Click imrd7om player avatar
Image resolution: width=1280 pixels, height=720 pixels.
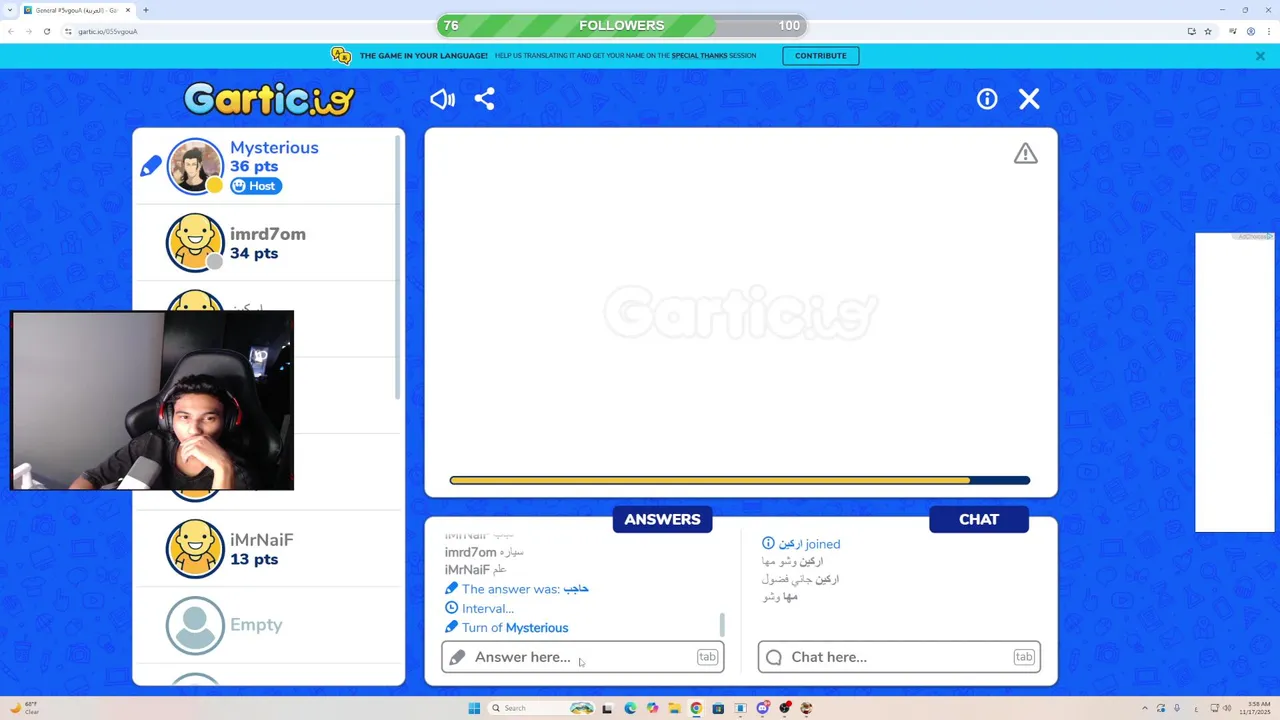tap(195, 243)
